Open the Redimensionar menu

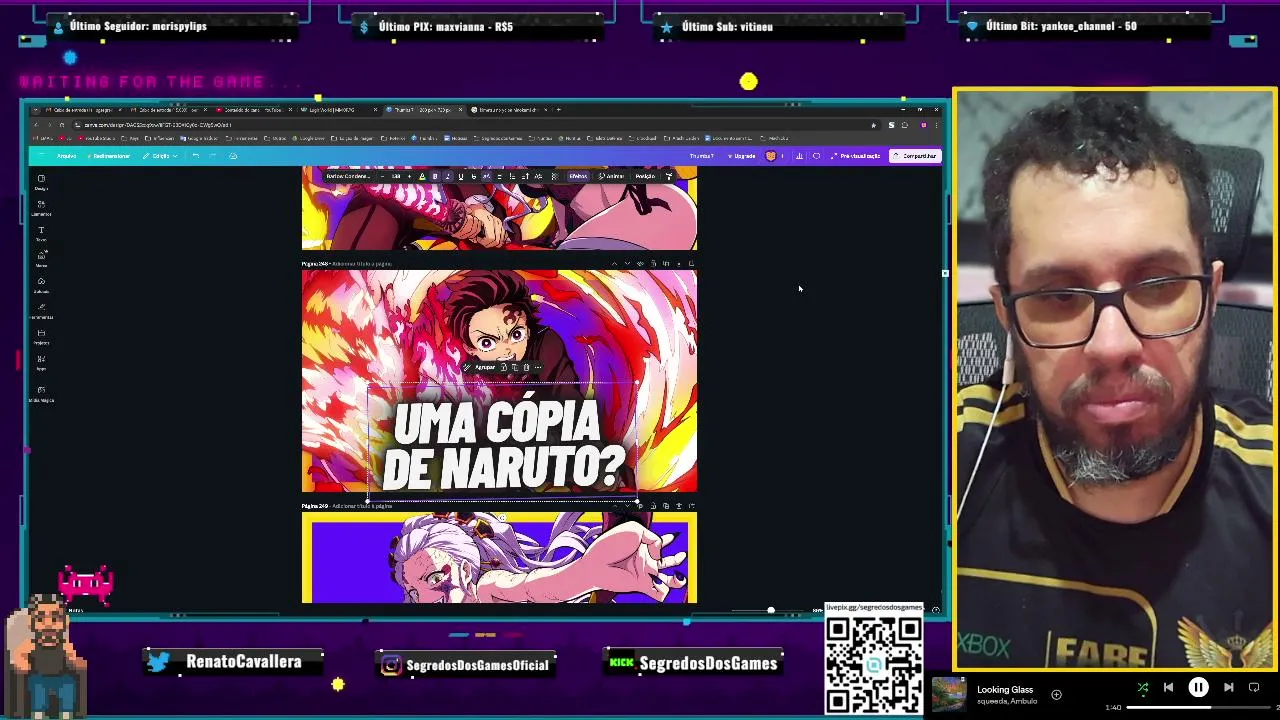[108, 156]
